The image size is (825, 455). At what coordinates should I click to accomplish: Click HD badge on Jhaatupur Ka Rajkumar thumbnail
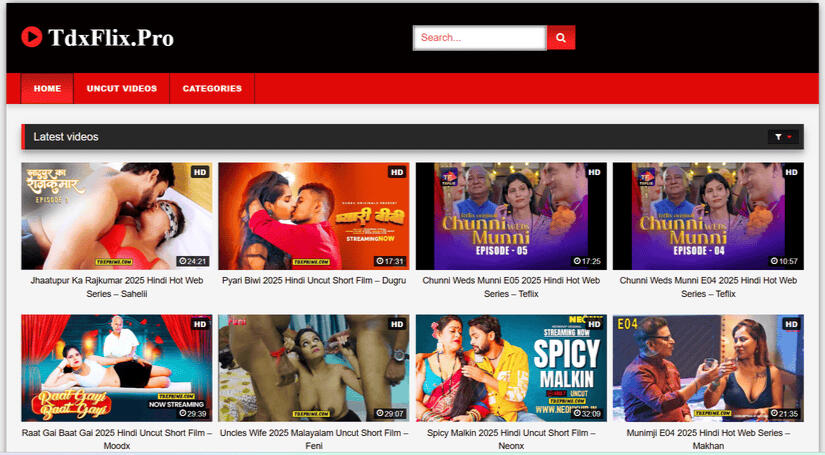pos(200,172)
